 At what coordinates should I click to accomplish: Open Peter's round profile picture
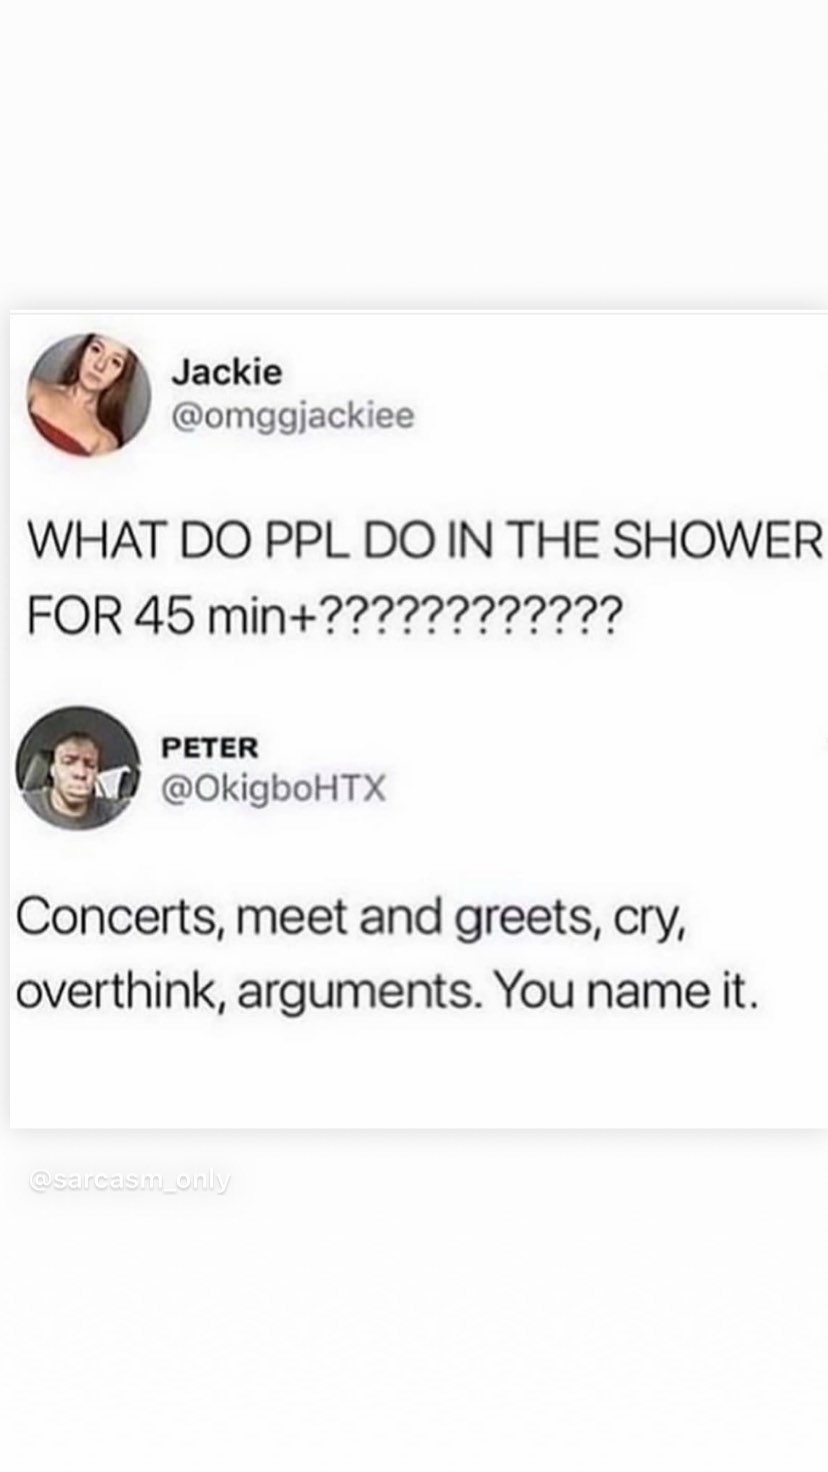[x=78, y=768]
